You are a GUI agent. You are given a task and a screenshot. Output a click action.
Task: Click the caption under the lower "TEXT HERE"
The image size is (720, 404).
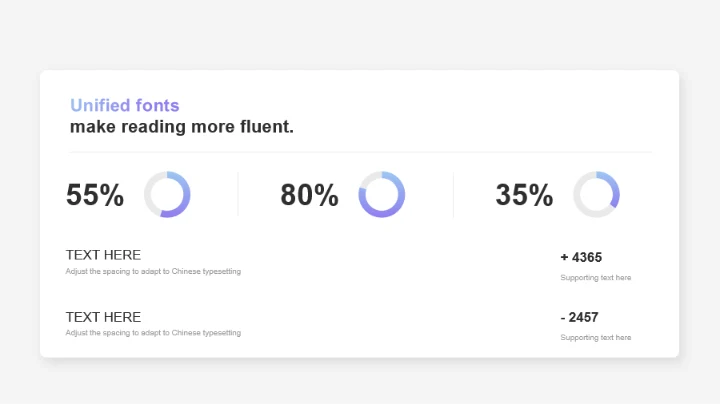point(153,333)
